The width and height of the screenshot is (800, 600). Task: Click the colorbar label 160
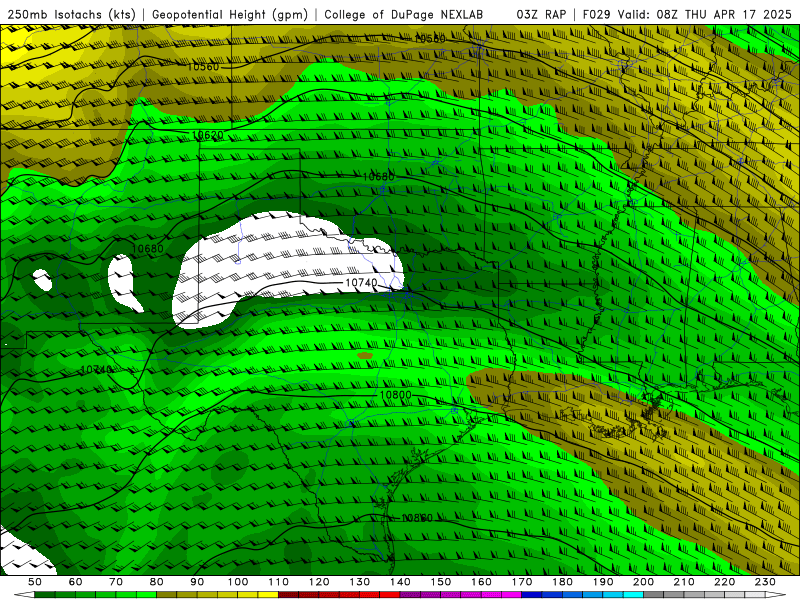tap(481, 582)
